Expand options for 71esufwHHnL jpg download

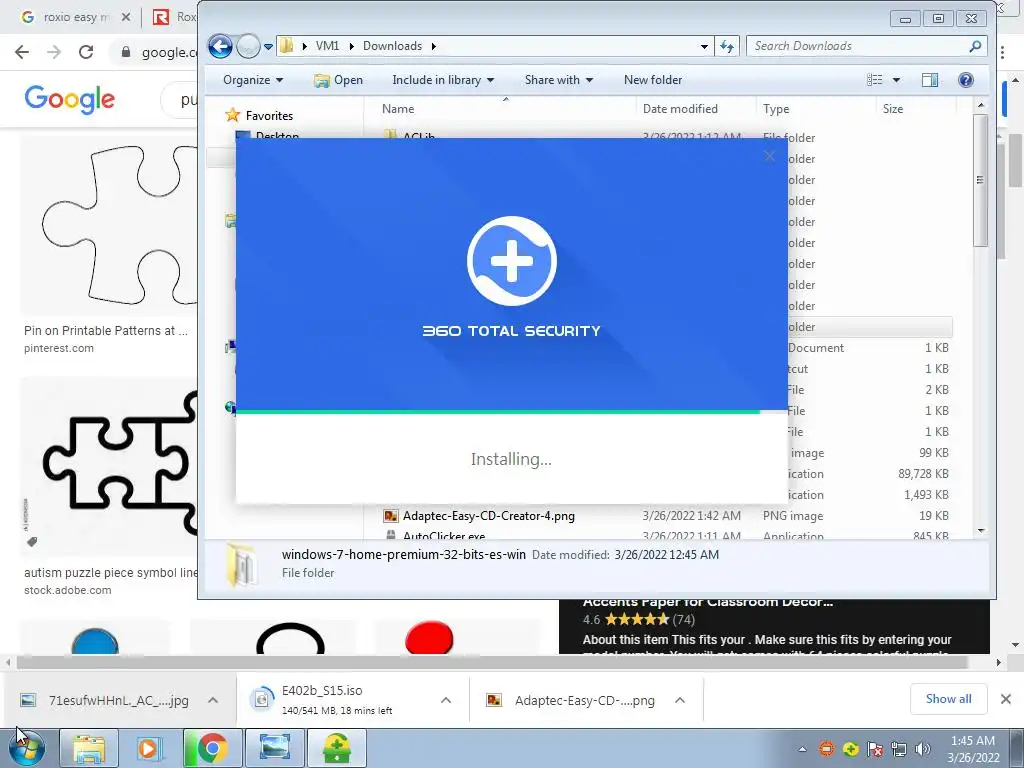tap(213, 700)
